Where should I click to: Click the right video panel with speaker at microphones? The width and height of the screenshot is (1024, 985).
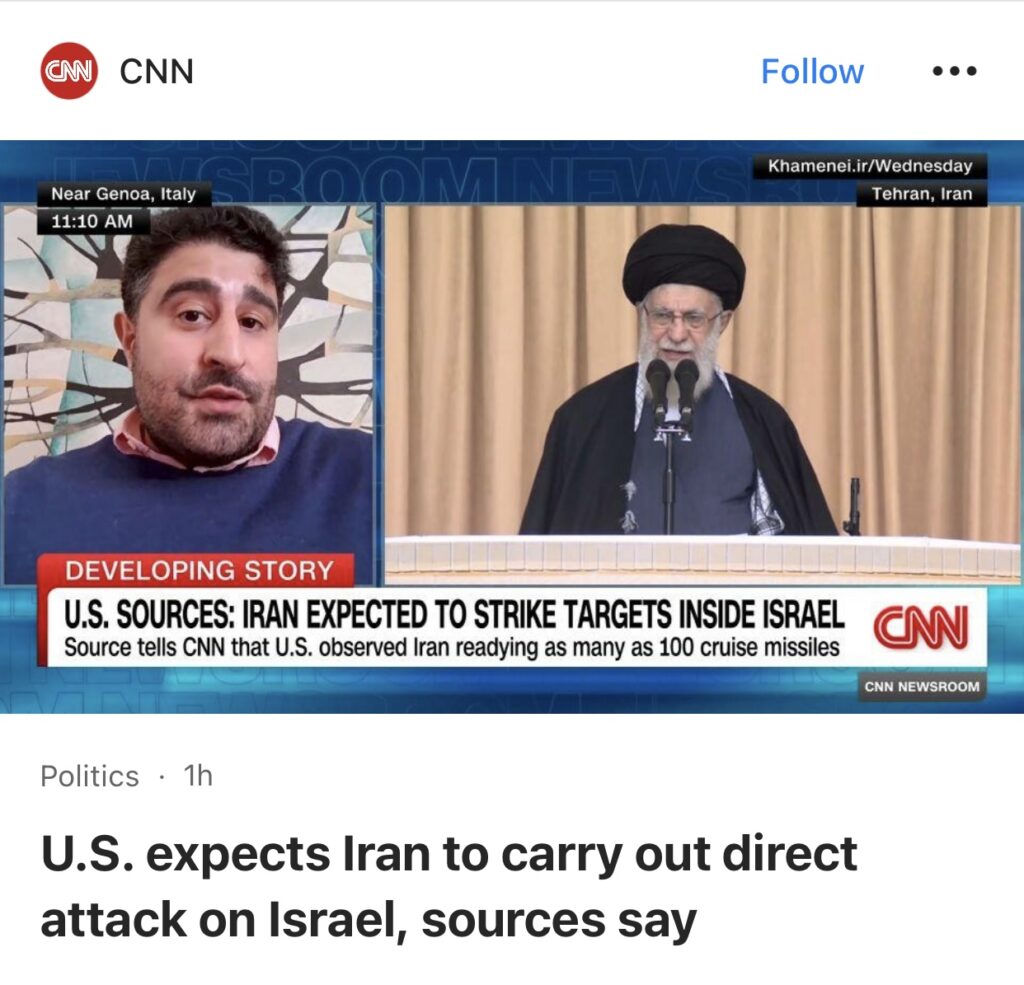point(702,392)
